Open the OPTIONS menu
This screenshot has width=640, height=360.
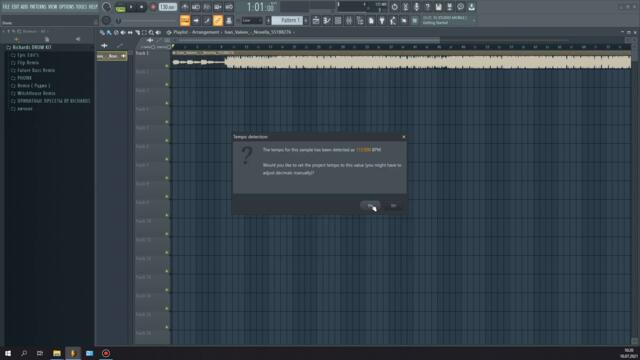click(67, 7)
